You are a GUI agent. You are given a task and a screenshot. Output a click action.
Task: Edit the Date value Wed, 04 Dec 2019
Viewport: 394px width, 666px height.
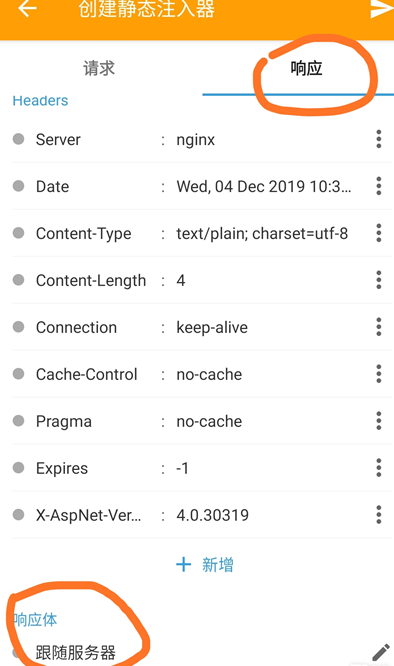[x=264, y=186]
